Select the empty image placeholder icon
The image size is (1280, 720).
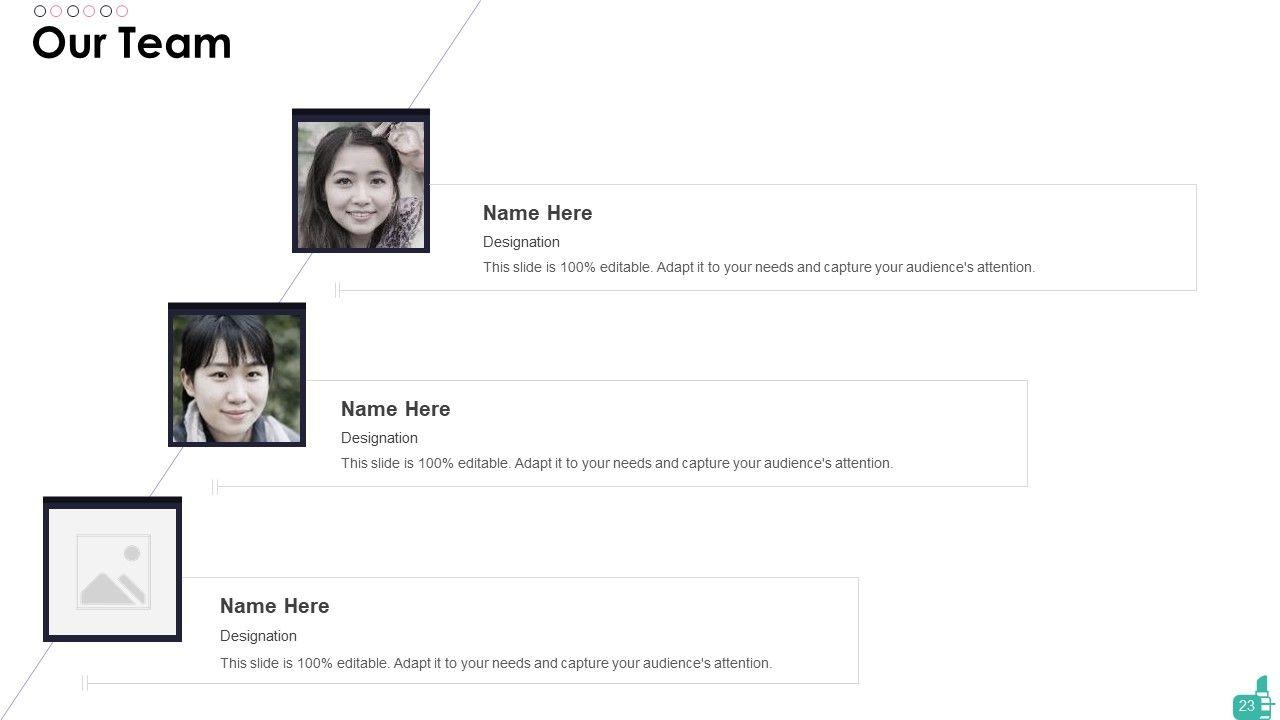[113, 572]
